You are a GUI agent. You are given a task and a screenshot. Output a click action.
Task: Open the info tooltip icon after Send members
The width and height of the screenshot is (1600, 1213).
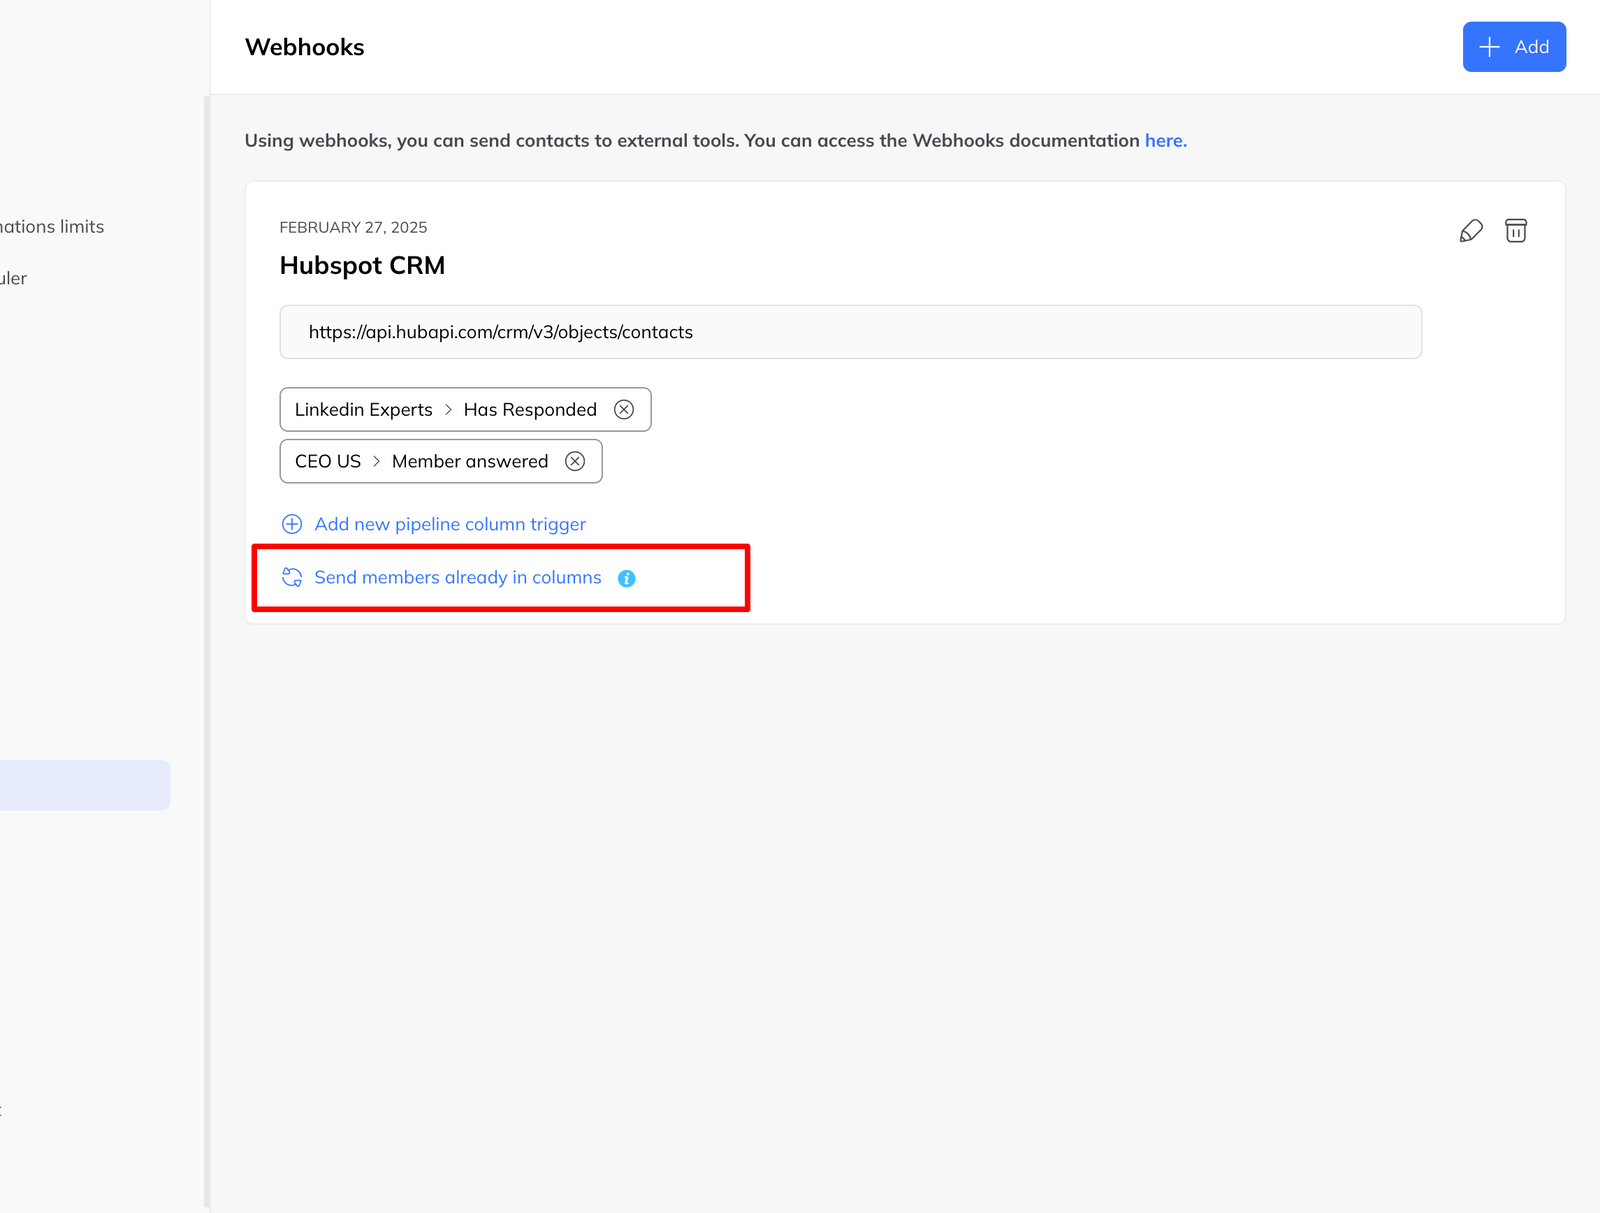coord(627,579)
